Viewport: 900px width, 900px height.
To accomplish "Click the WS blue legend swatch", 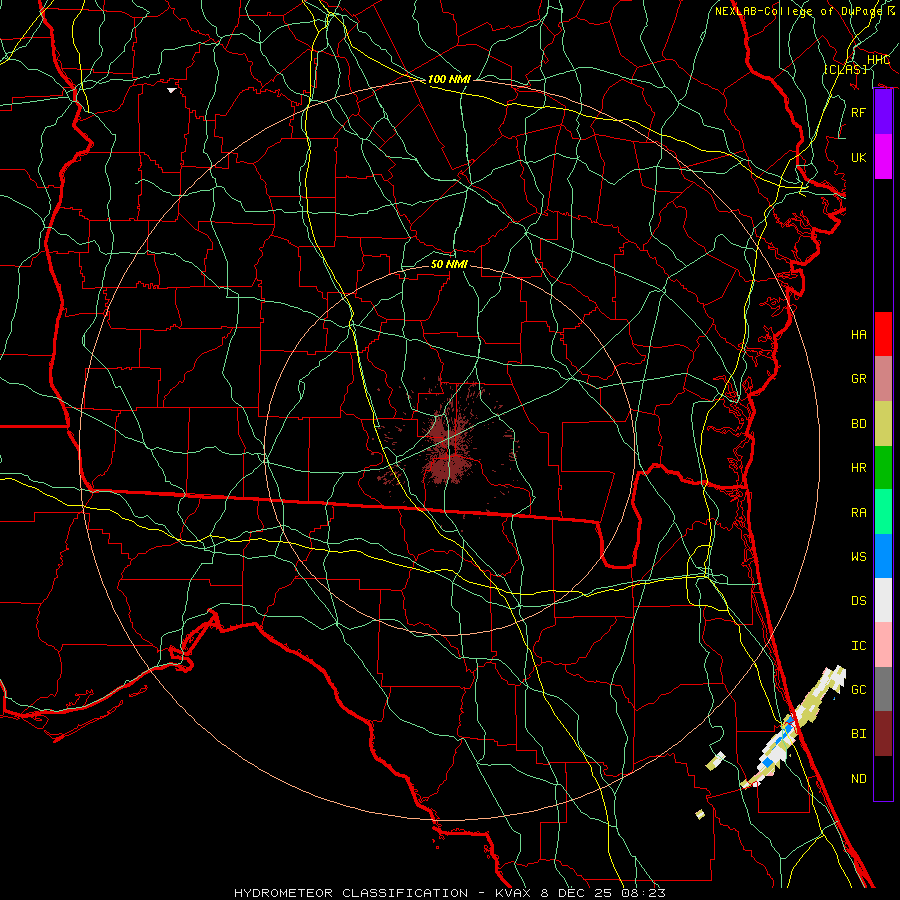I will pyautogui.click(x=883, y=556).
